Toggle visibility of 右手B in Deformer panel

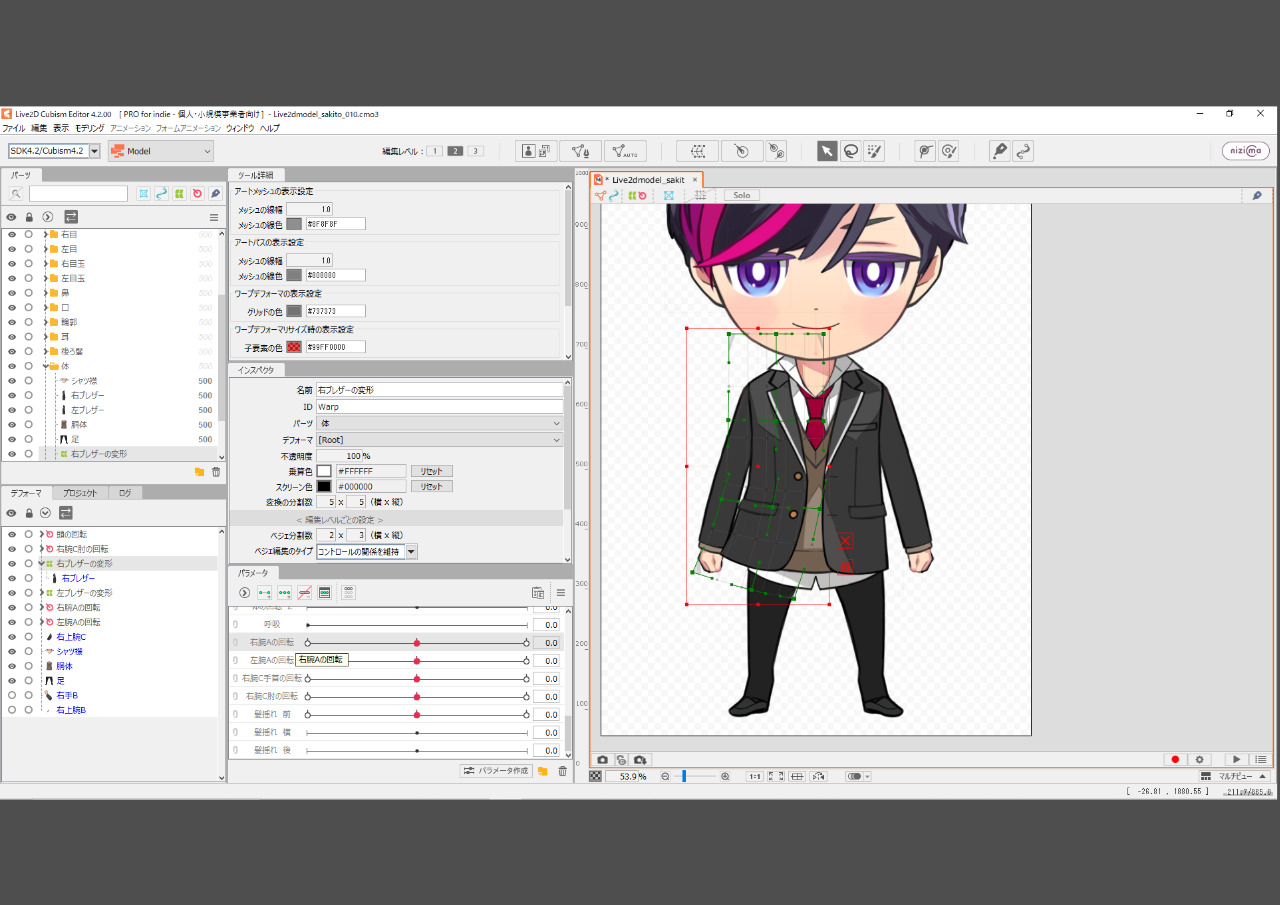coord(12,695)
